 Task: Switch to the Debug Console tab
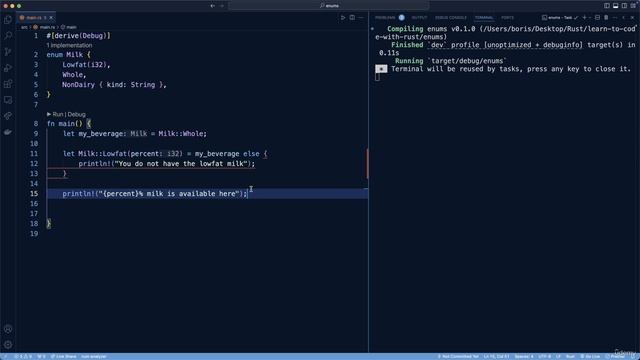tap(451, 18)
